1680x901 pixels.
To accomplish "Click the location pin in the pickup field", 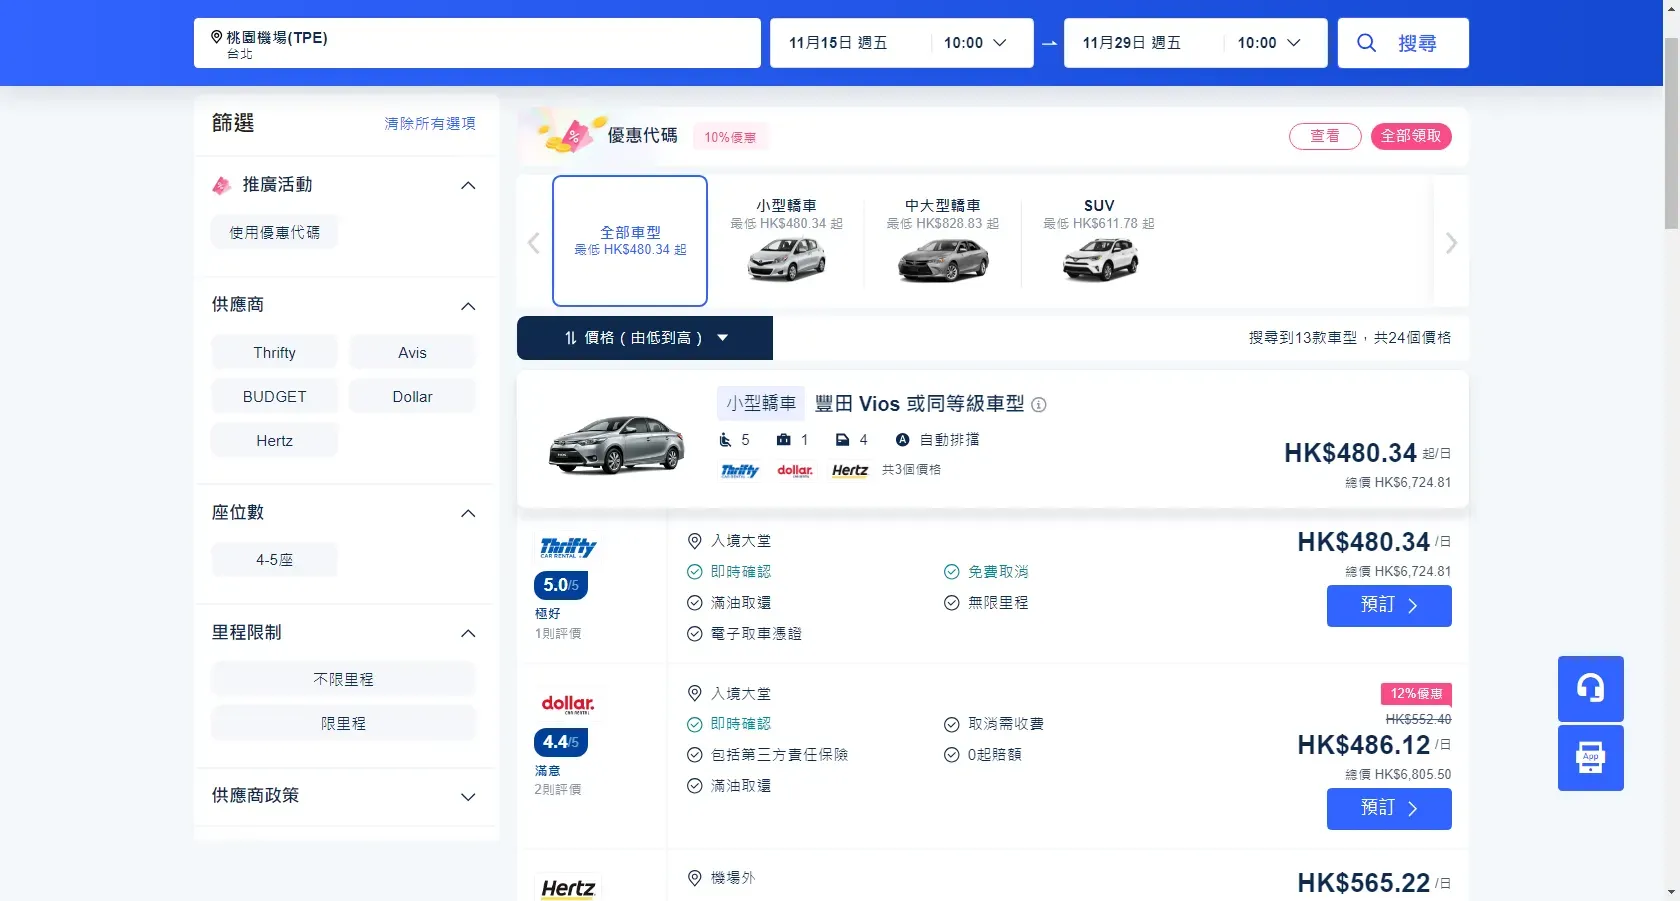I will click(216, 37).
